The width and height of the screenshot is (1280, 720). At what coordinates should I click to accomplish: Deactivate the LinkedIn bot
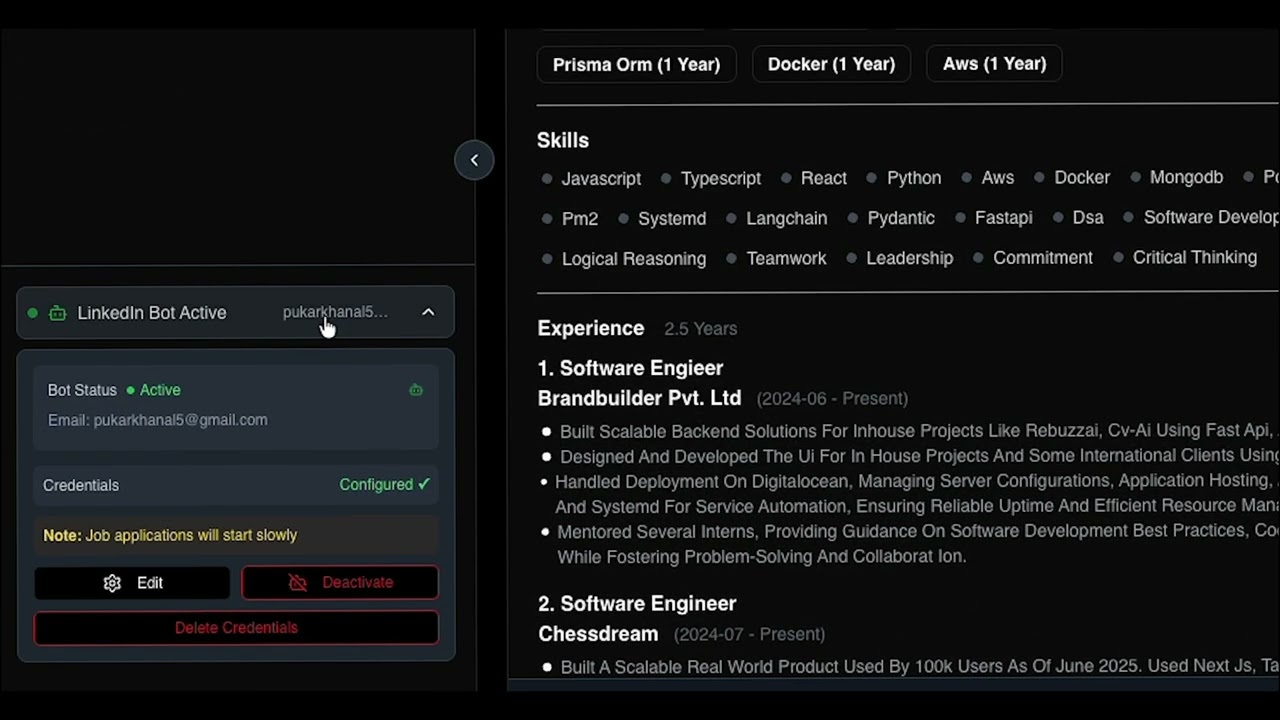tap(340, 583)
